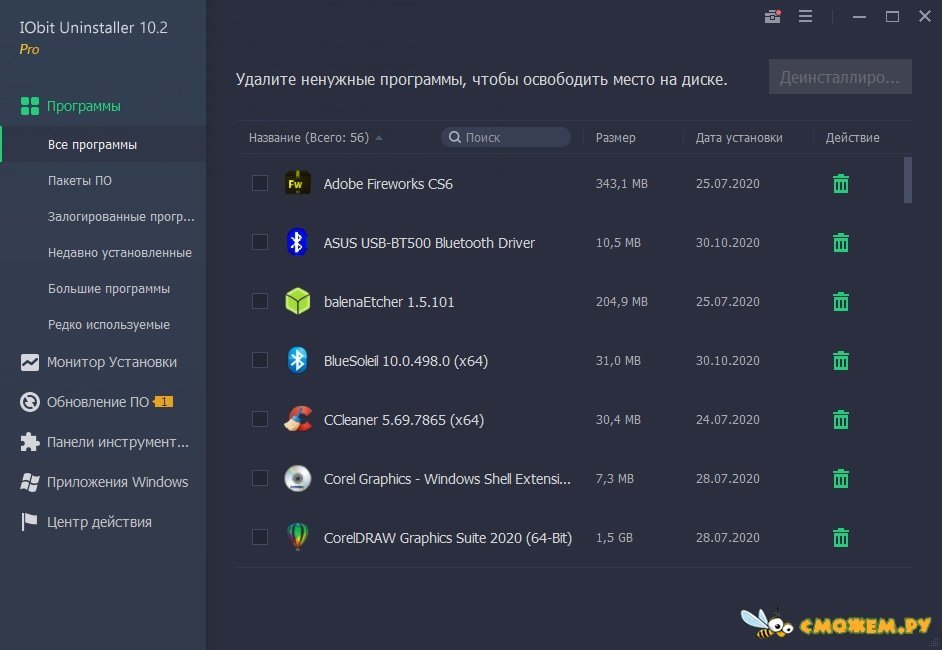
Task: Open the hamburger options menu
Action: click(x=805, y=16)
